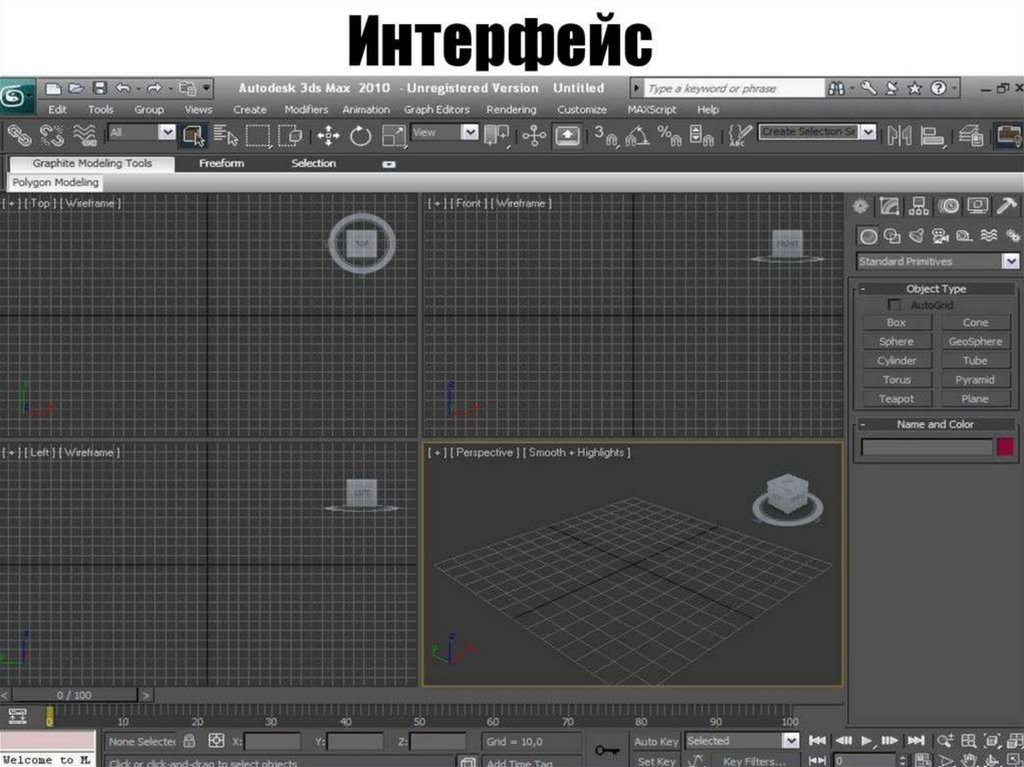
Task: Open the MAXScript menu
Action: coord(652,110)
